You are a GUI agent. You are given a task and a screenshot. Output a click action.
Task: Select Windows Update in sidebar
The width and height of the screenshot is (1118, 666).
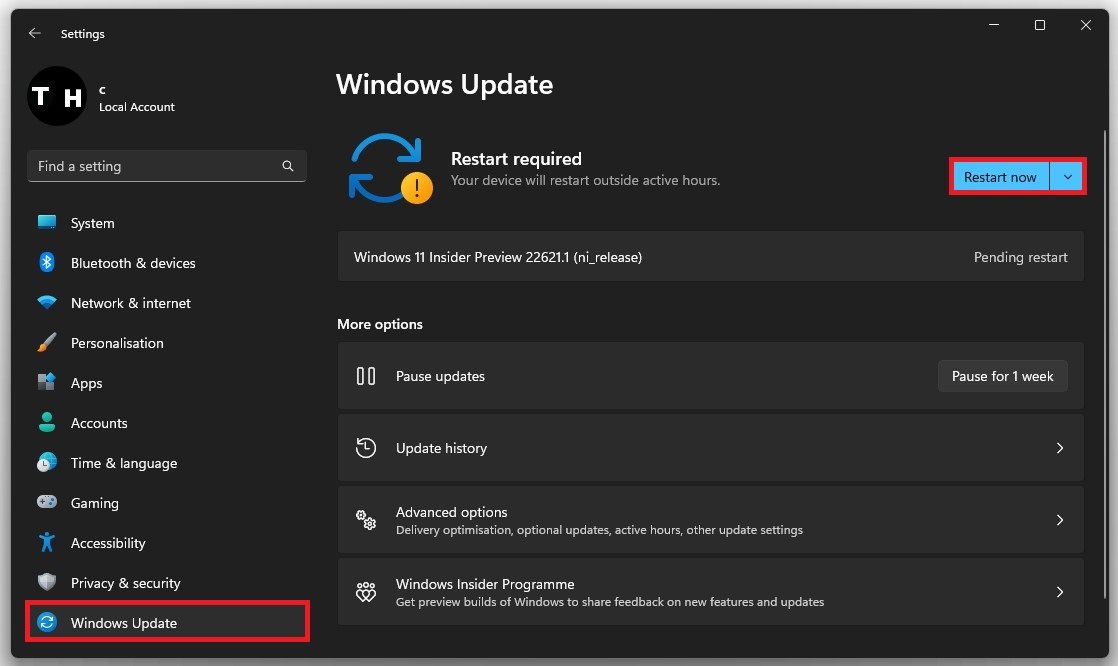click(167, 623)
